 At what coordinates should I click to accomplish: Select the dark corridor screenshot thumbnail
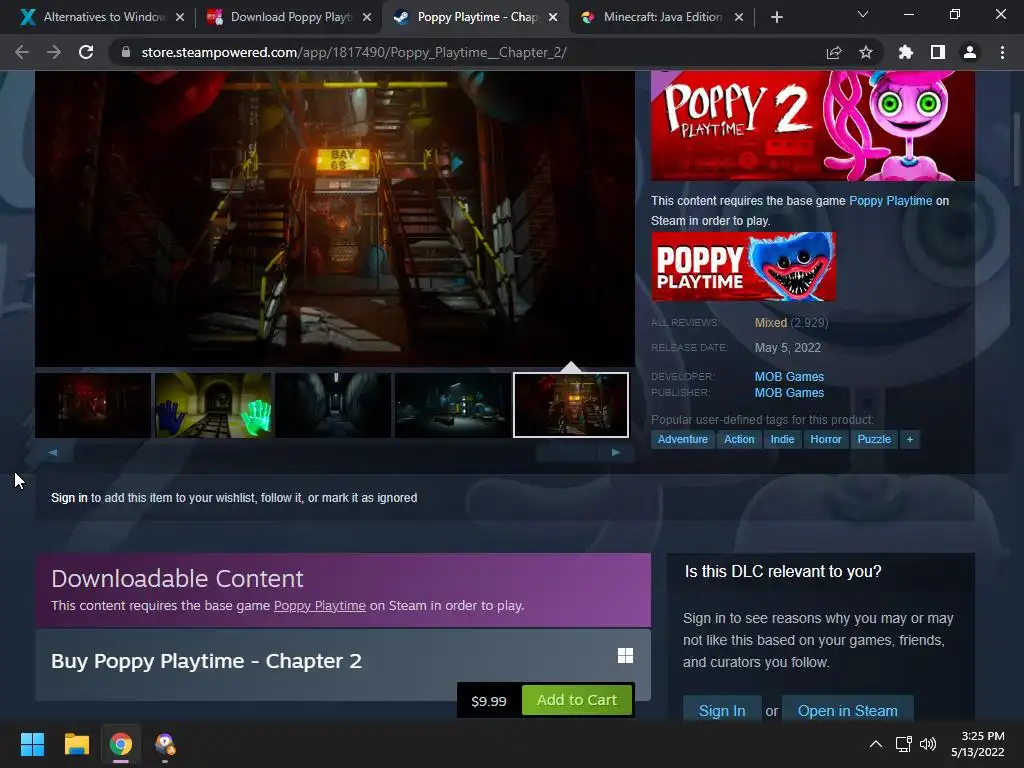point(333,405)
